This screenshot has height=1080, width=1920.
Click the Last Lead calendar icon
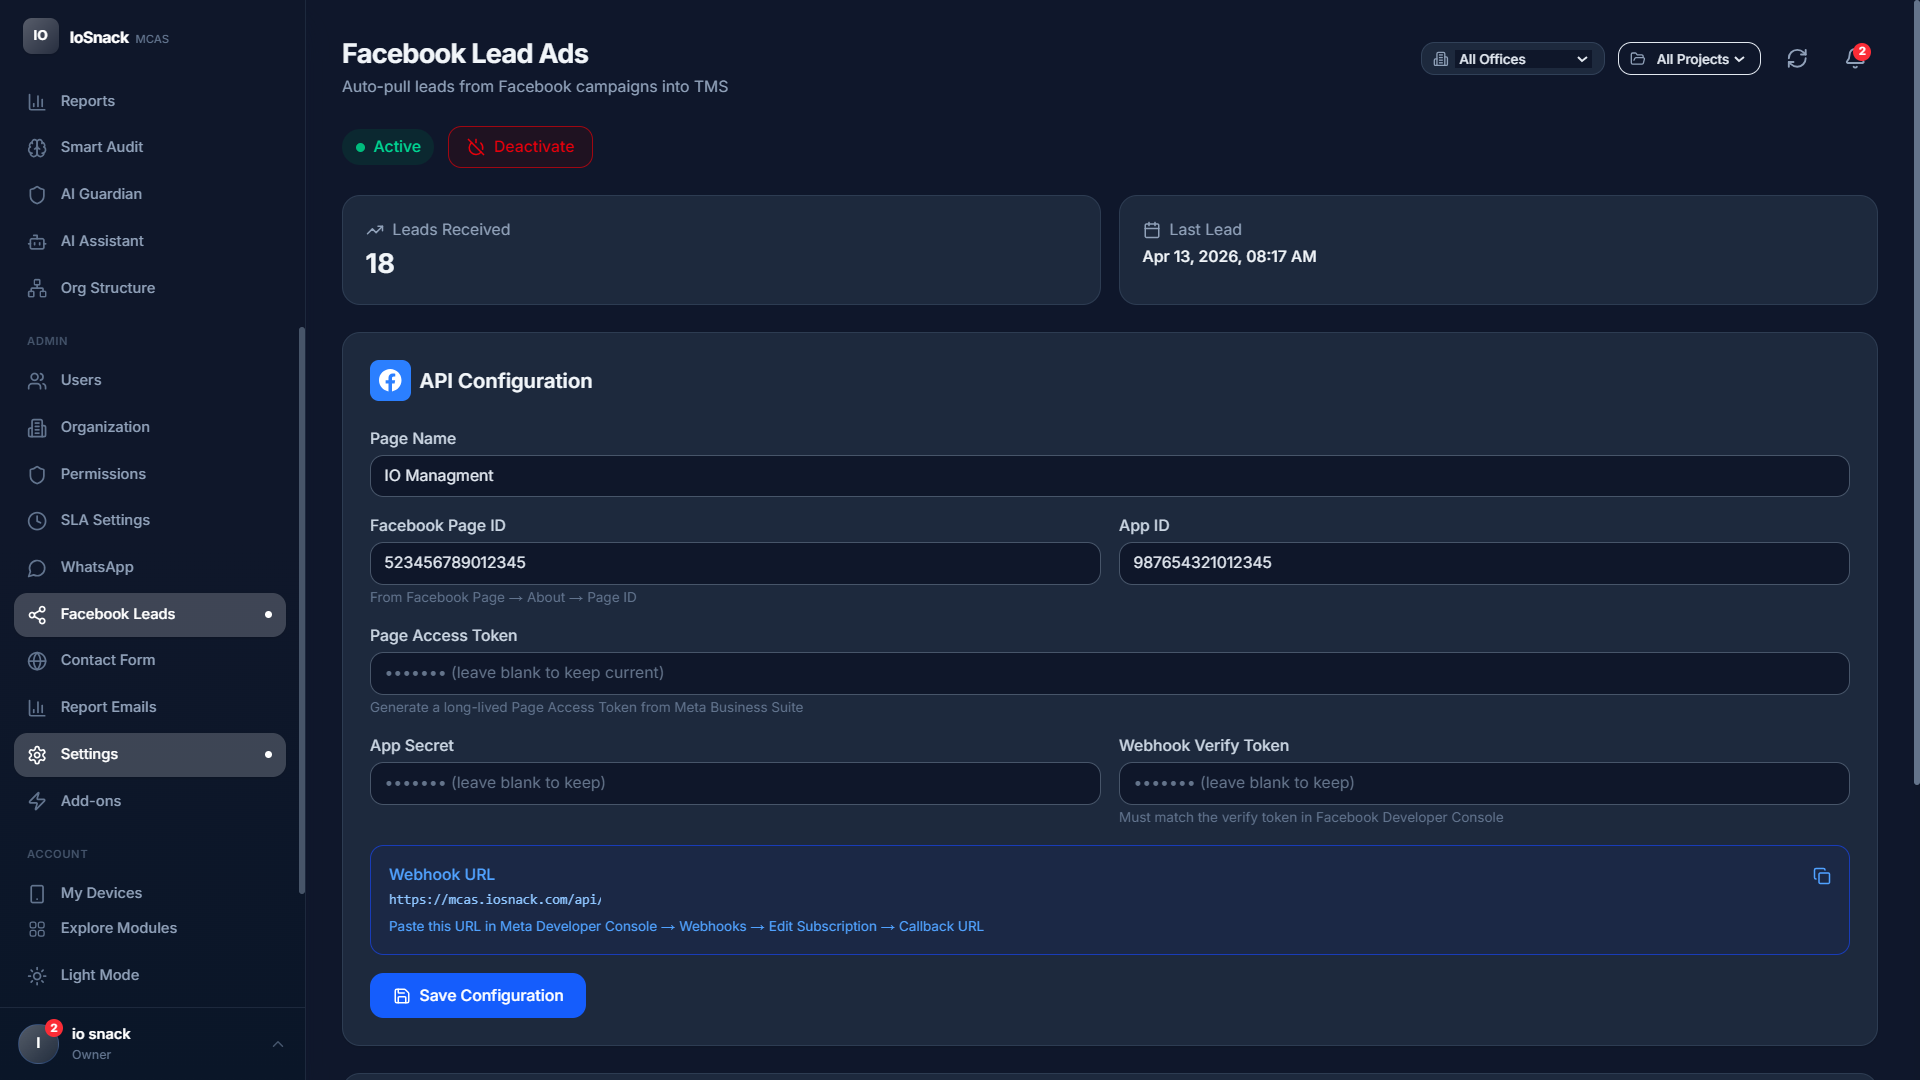(1151, 230)
